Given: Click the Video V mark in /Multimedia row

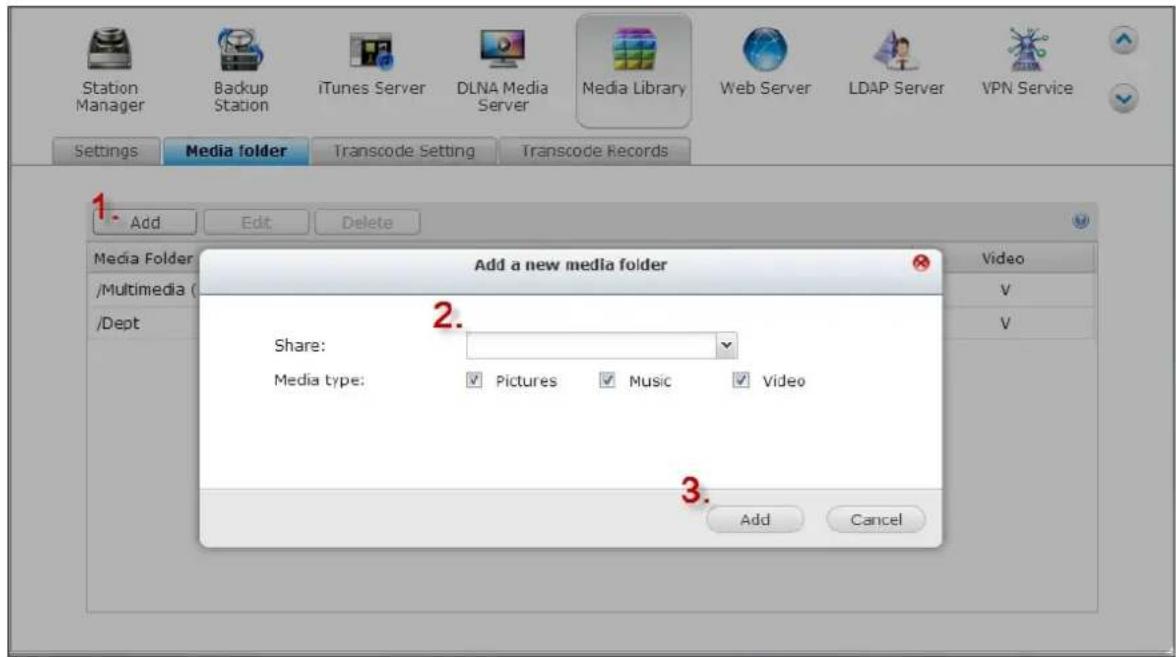Looking at the screenshot, I should point(1005,290).
